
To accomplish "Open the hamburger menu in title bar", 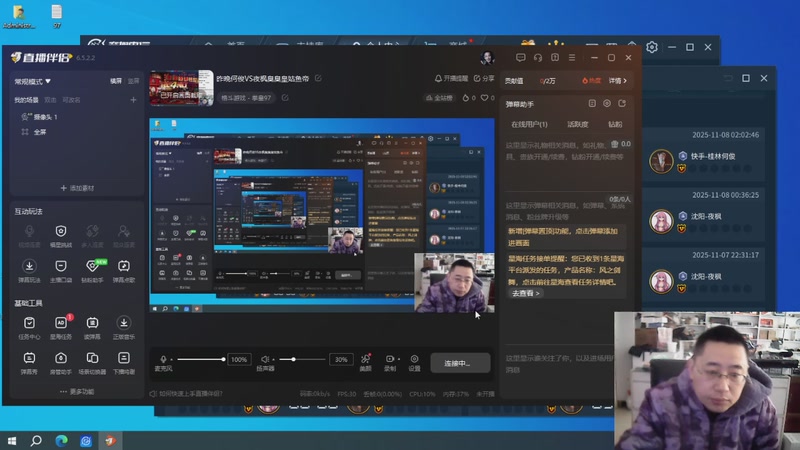I will coord(572,58).
